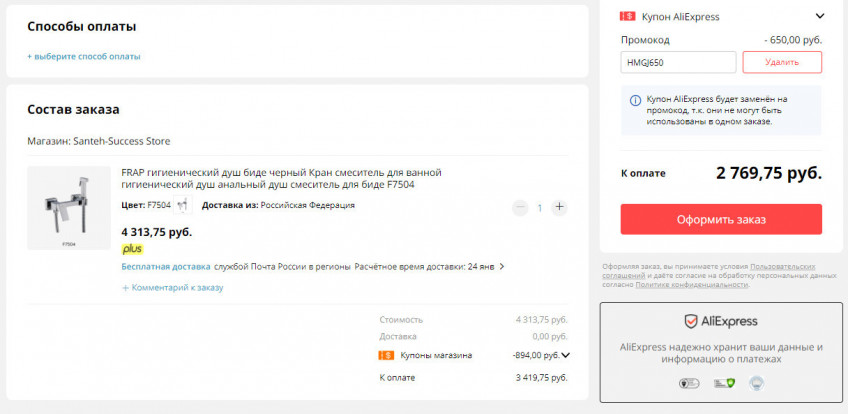The image size is (848, 414).
Task: Click the AliExpress coupon ticket icon
Action: tap(628, 16)
